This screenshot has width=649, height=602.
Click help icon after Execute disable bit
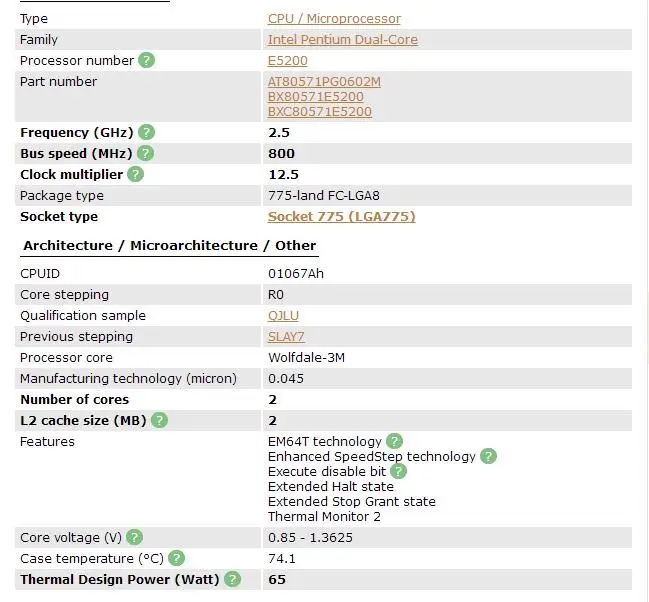coord(399,471)
